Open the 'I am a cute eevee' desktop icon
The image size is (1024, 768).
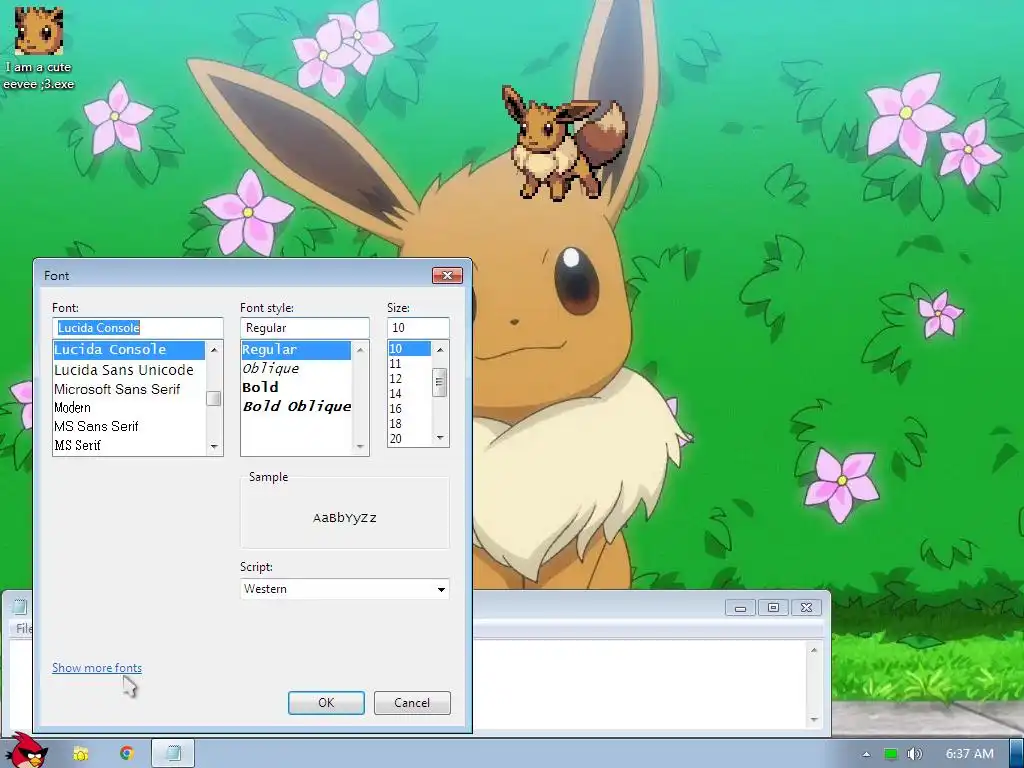pyautogui.click(x=39, y=48)
